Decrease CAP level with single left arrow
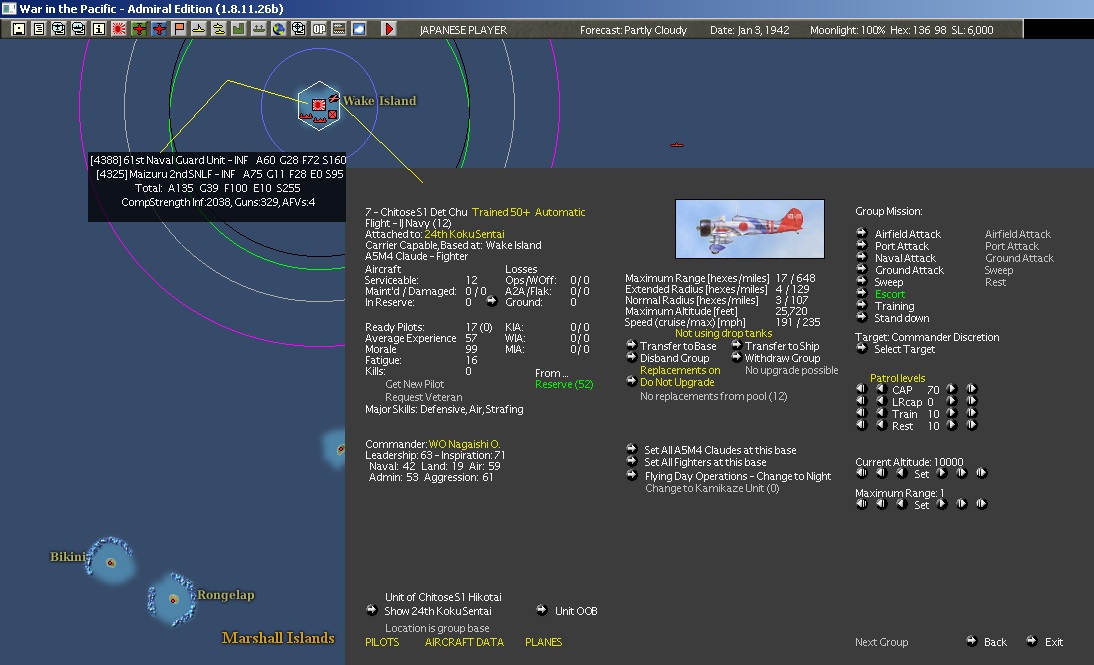The image size is (1094, 665). pyautogui.click(x=881, y=389)
